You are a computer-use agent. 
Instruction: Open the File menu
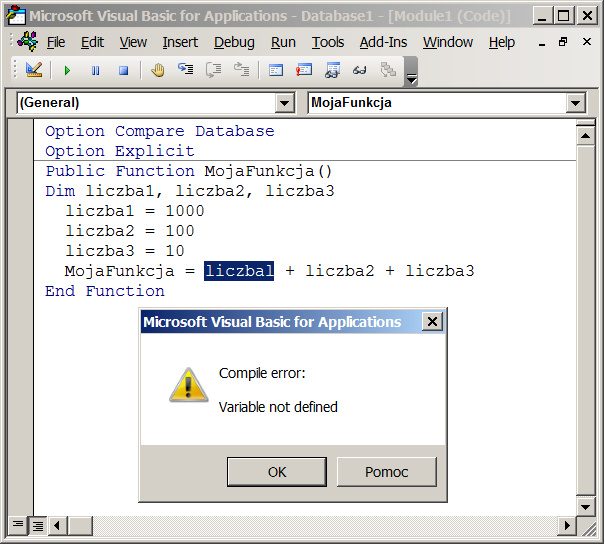click(56, 42)
